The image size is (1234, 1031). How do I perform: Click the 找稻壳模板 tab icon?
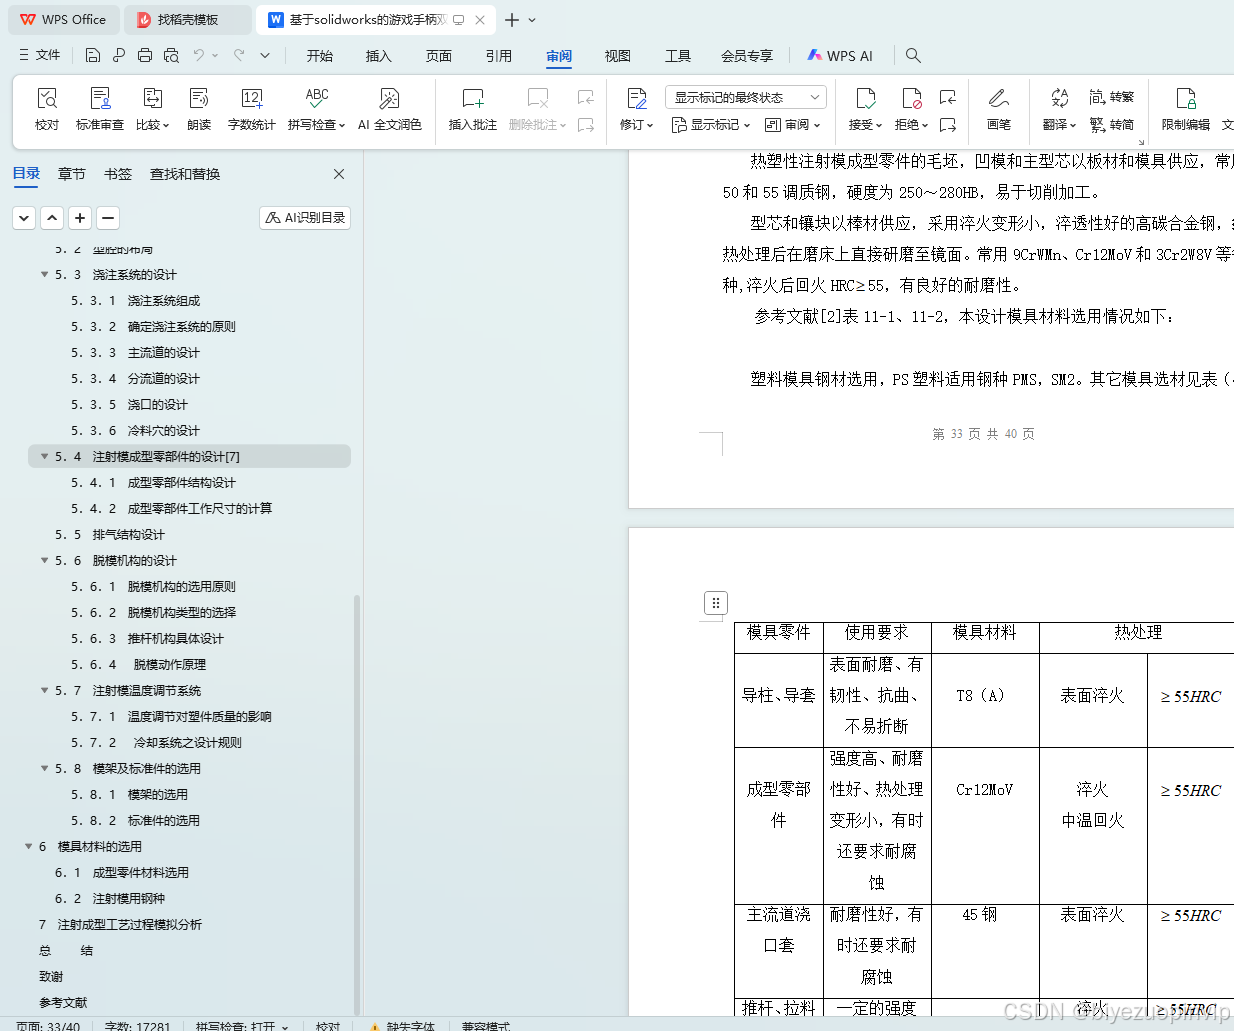pyautogui.click(x=144, y=20)
